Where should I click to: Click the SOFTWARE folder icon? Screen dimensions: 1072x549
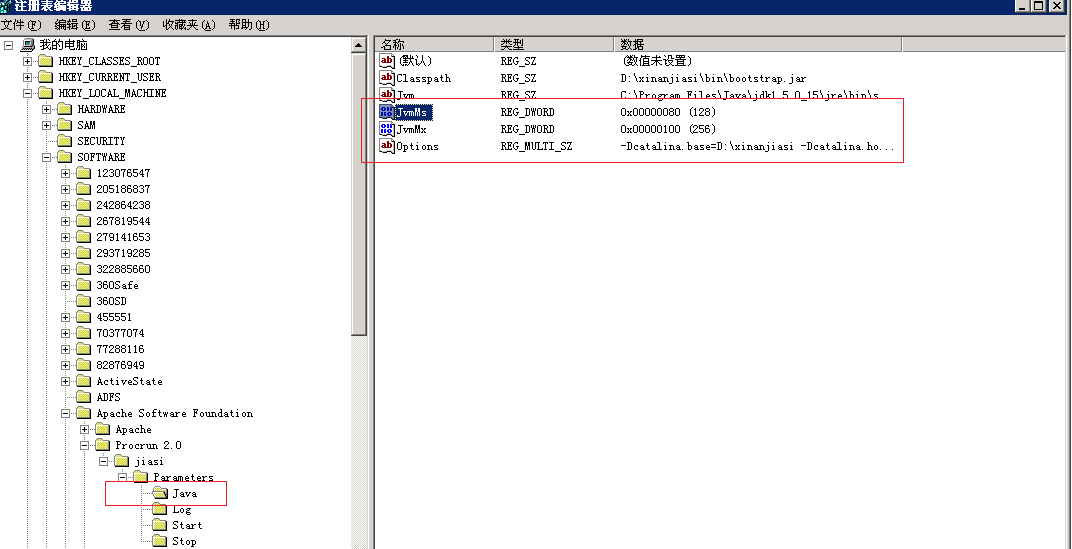pos(64,157)
